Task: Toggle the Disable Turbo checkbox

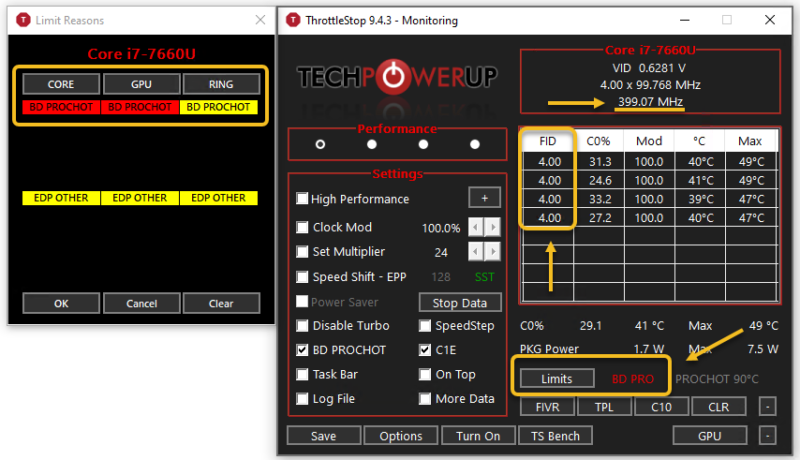Action: coord(303,325)
